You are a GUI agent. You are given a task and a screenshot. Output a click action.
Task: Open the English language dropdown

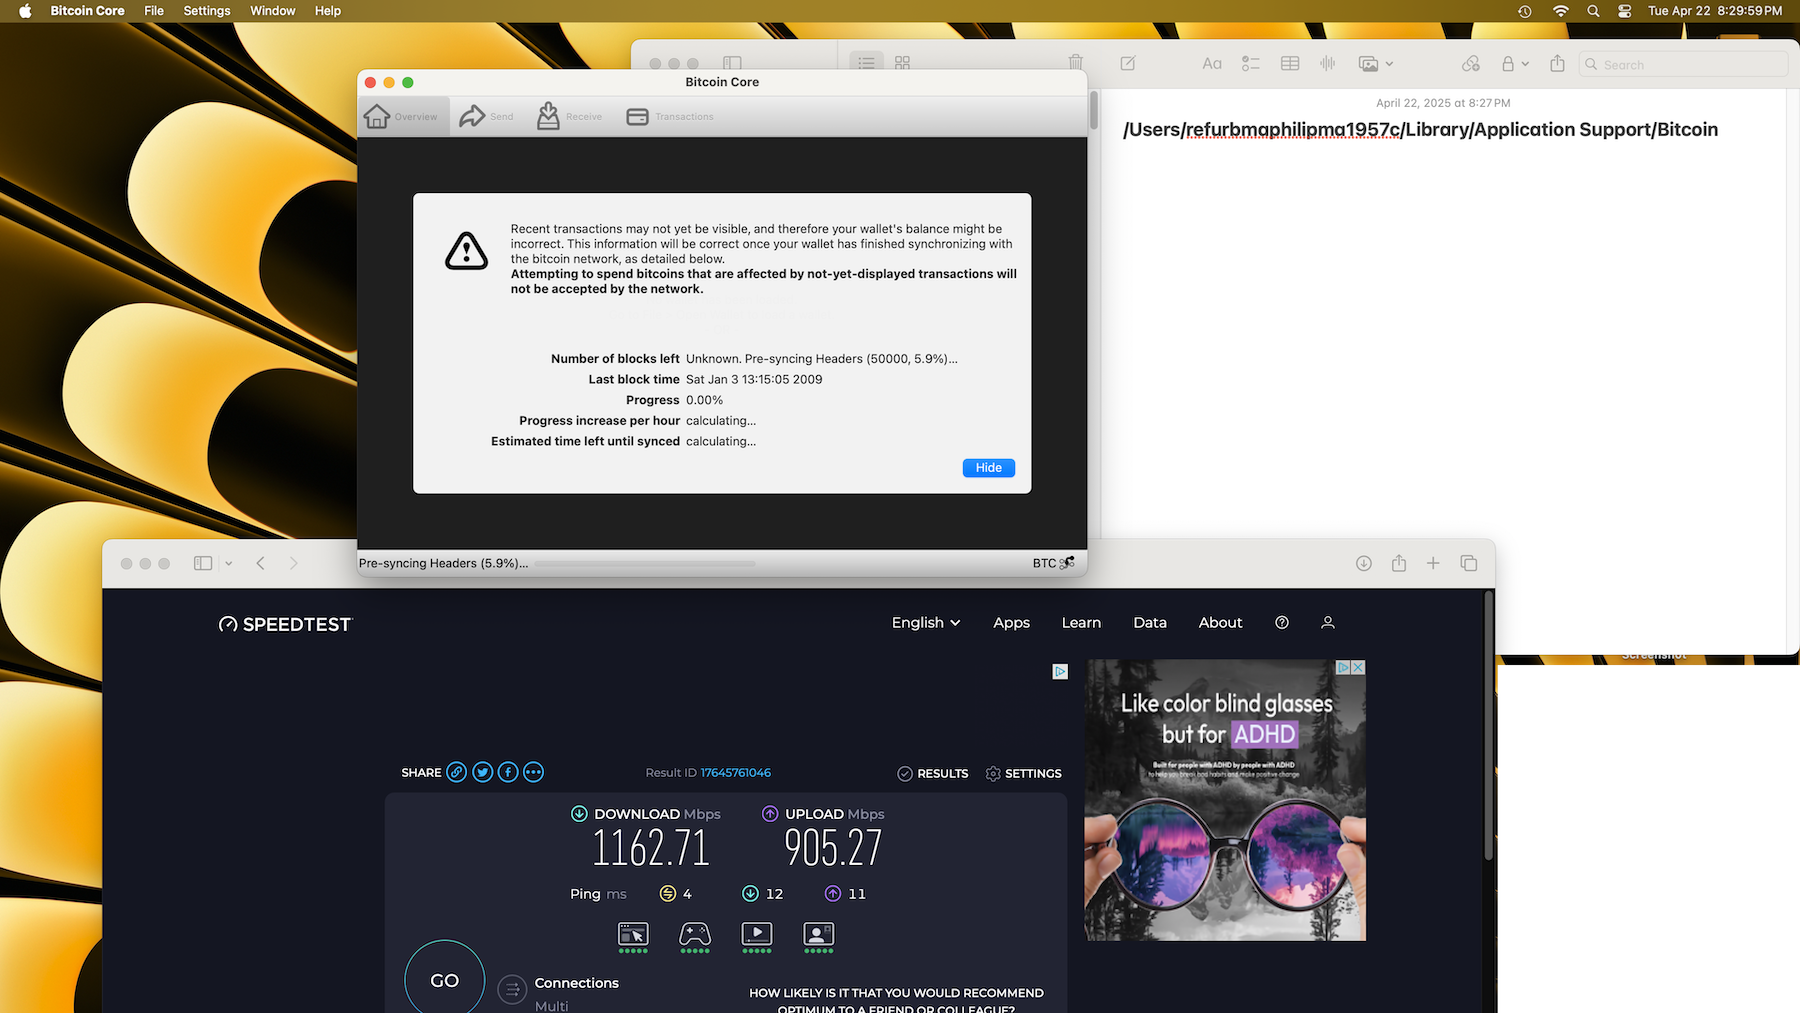[x=926, y=622]
